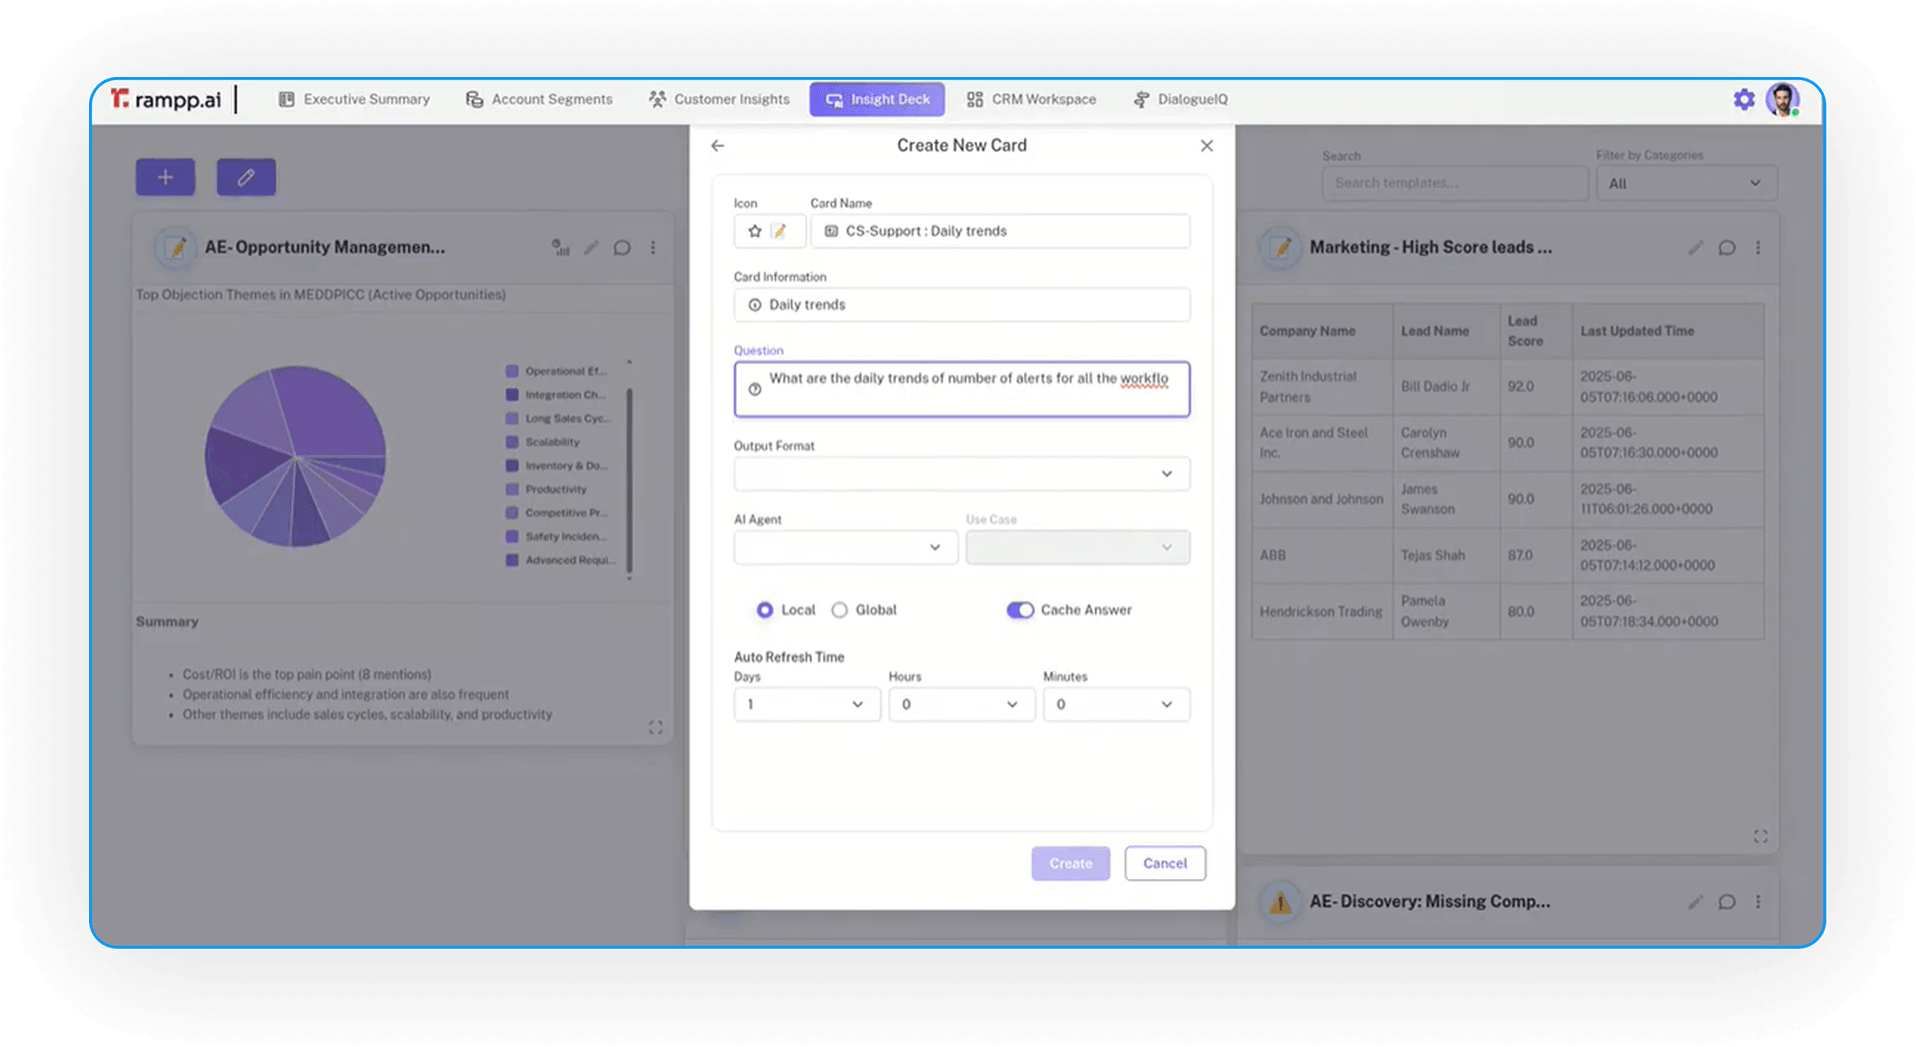Click the pie chart legend scrollbar
Image resolution: width=1916 pixels, height=1047 pixels.
tap(629, 481)
